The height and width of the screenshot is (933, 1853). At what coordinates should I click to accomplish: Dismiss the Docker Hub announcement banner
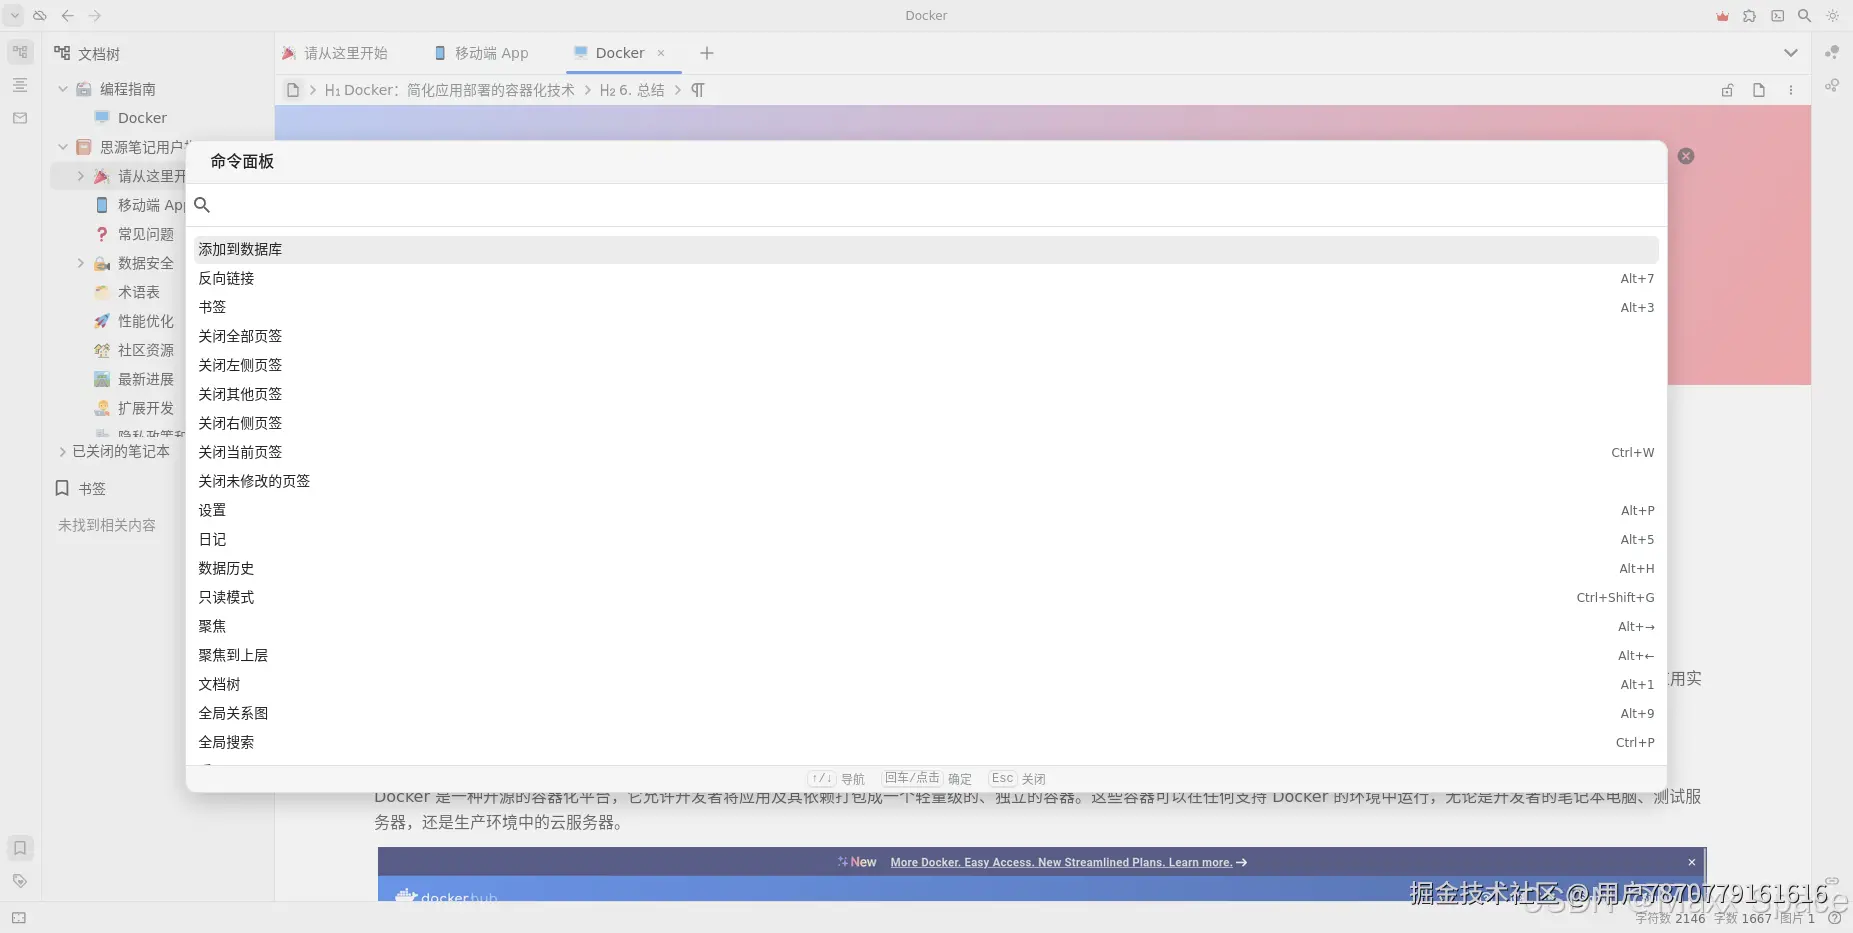tap(1692, 862)
